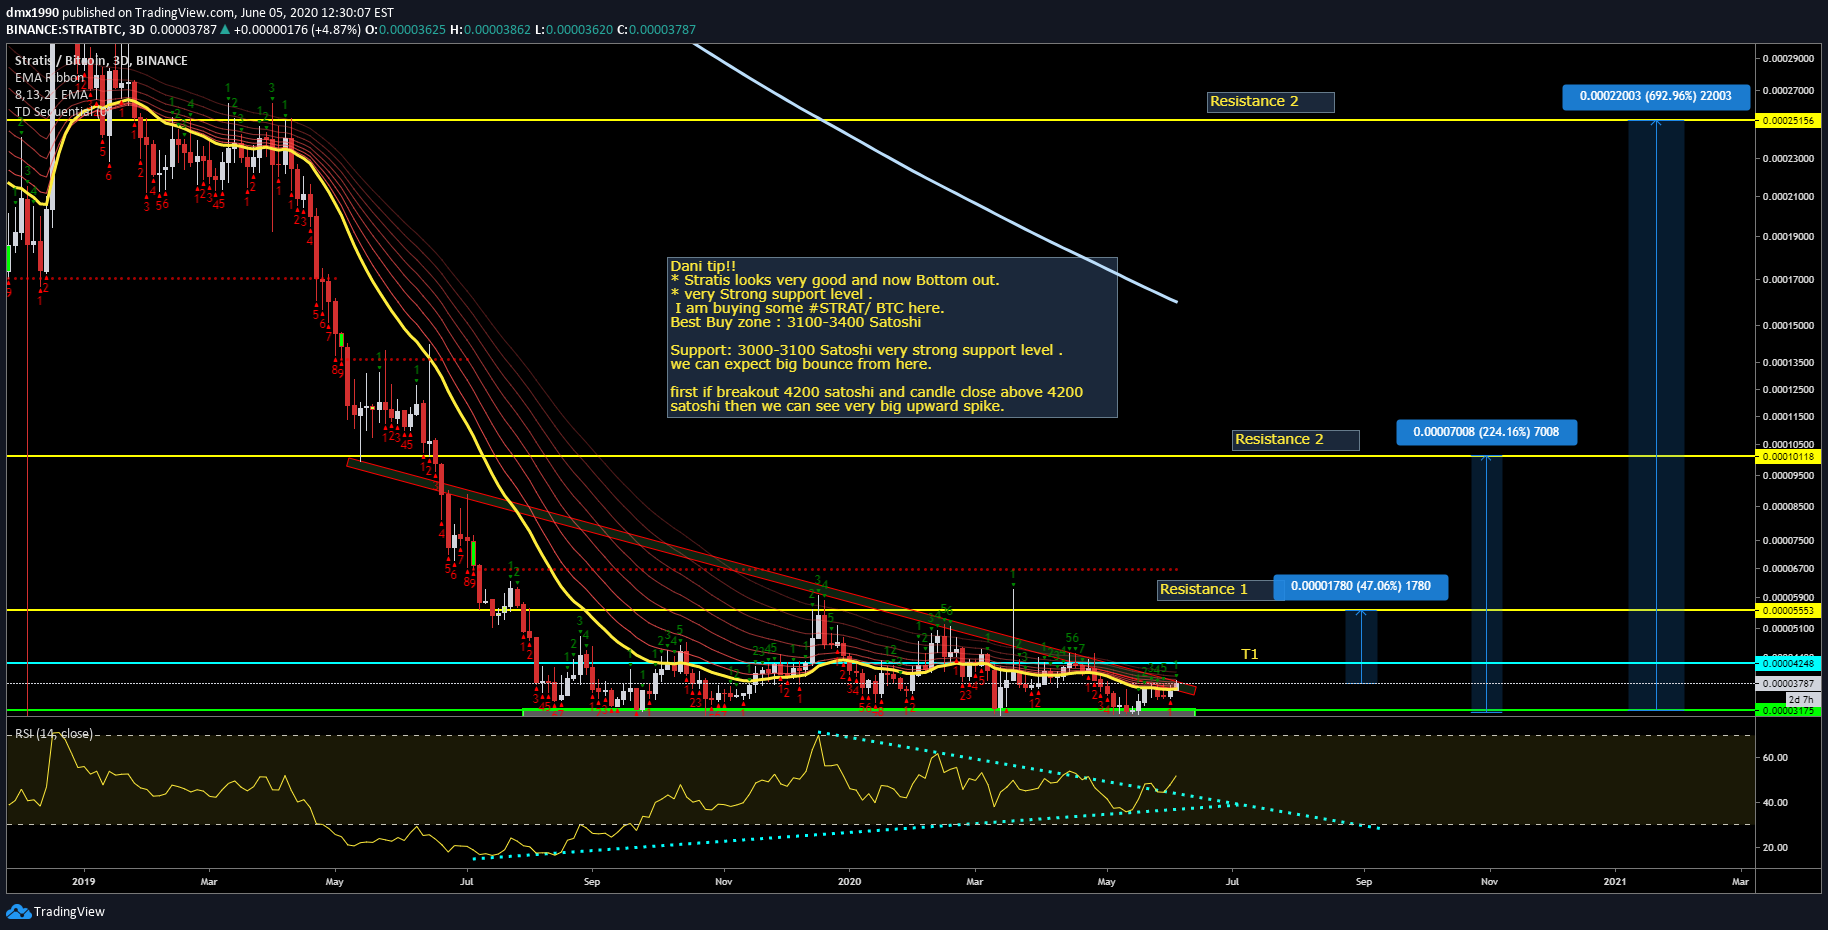This screenshot has height=930, width=1828.
Task: Click the 'C:0.00003787' close value in header
Action: [656, 30]
